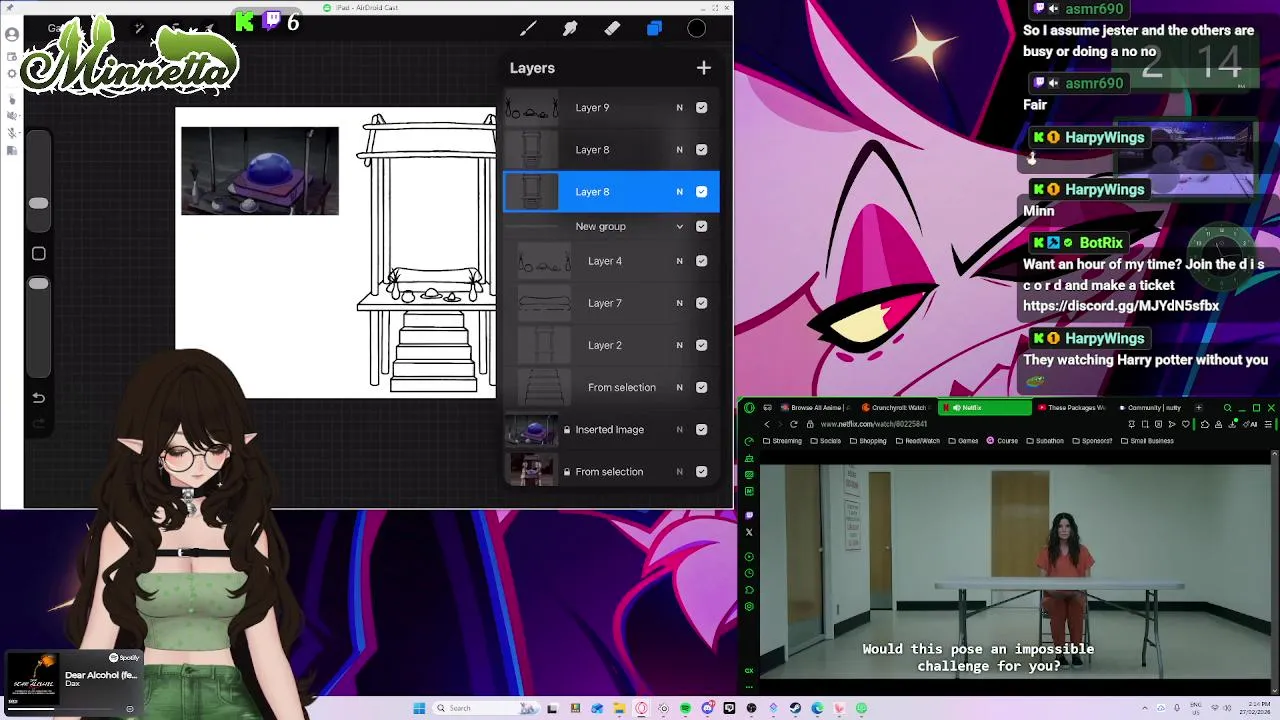Open Microsoft Edge from the taskbar

tap(817, 708)
